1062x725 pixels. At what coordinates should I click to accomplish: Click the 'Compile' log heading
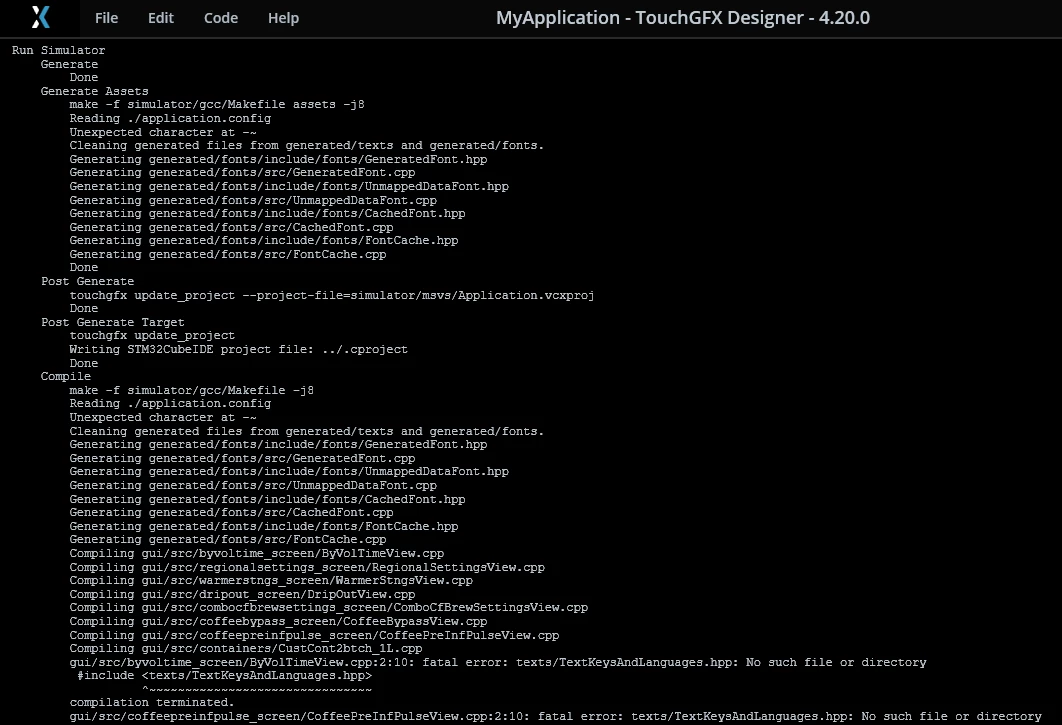coord(66,376)
